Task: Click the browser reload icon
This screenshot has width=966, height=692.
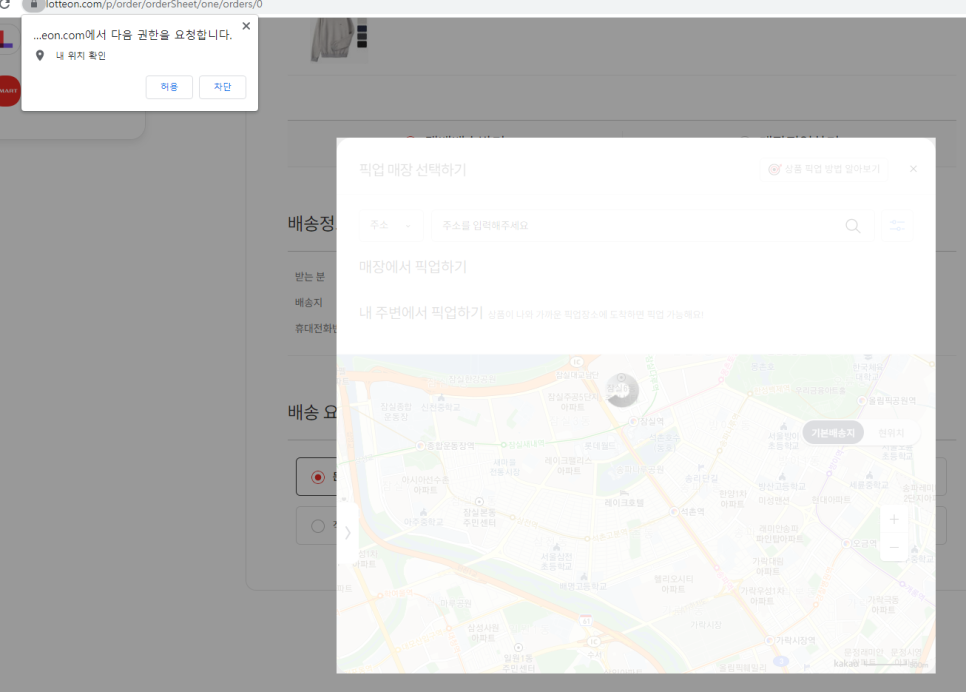Action: click(5, 4)
